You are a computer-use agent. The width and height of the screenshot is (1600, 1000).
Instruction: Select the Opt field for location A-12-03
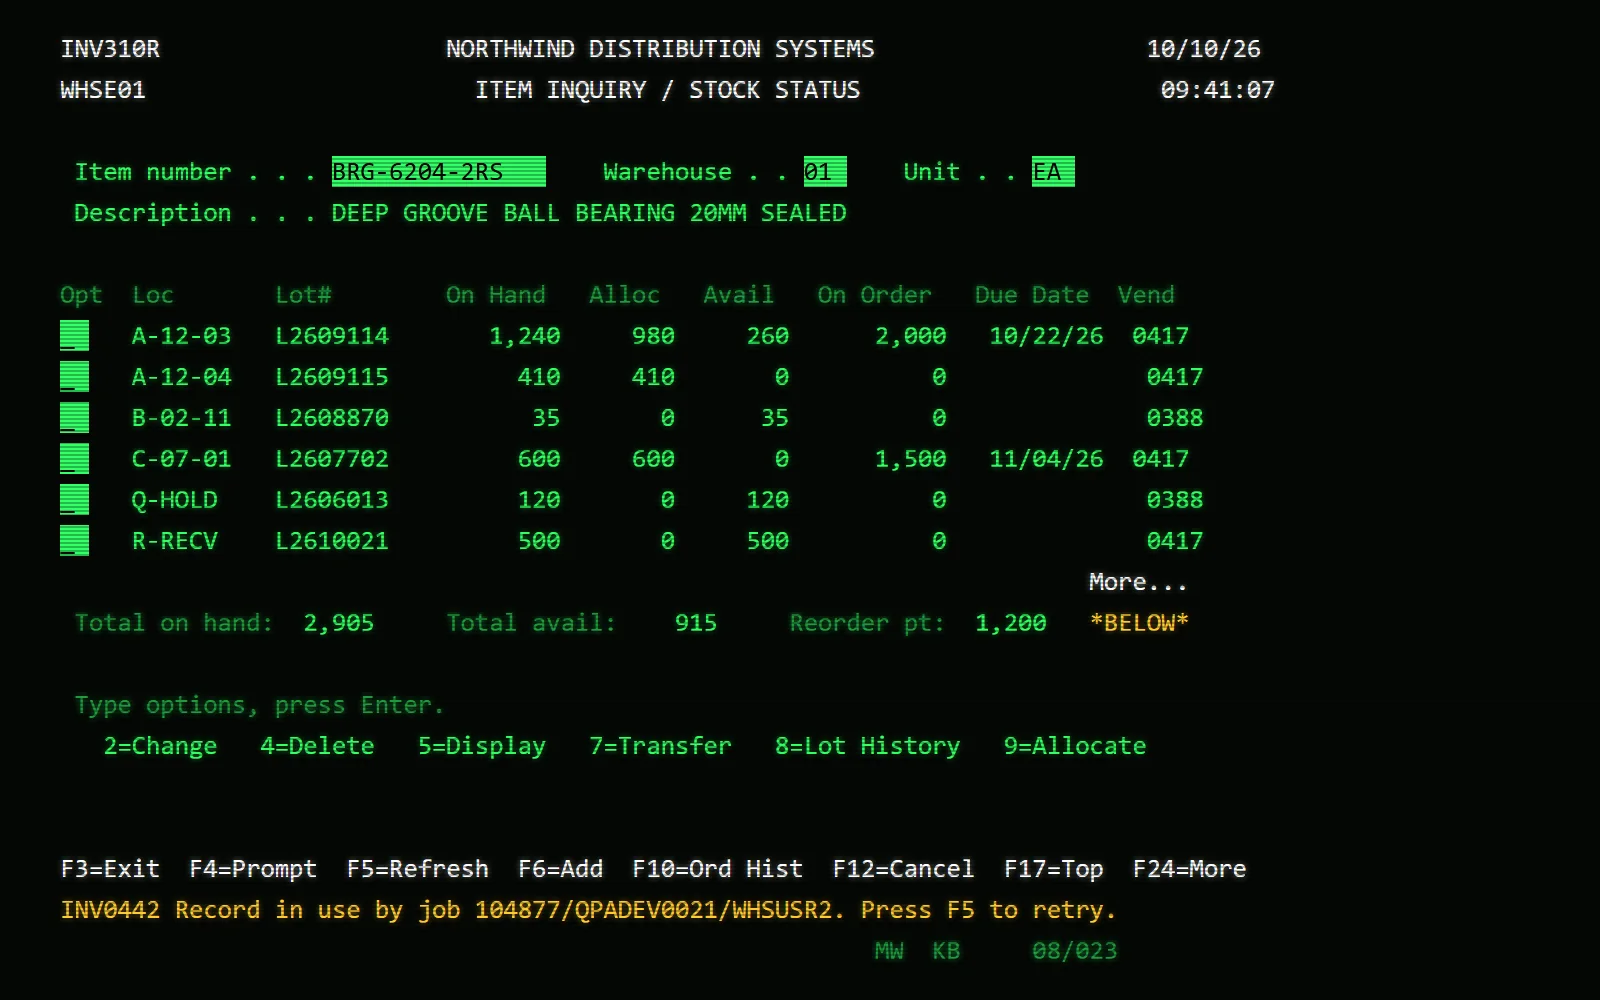click(74, 336)
